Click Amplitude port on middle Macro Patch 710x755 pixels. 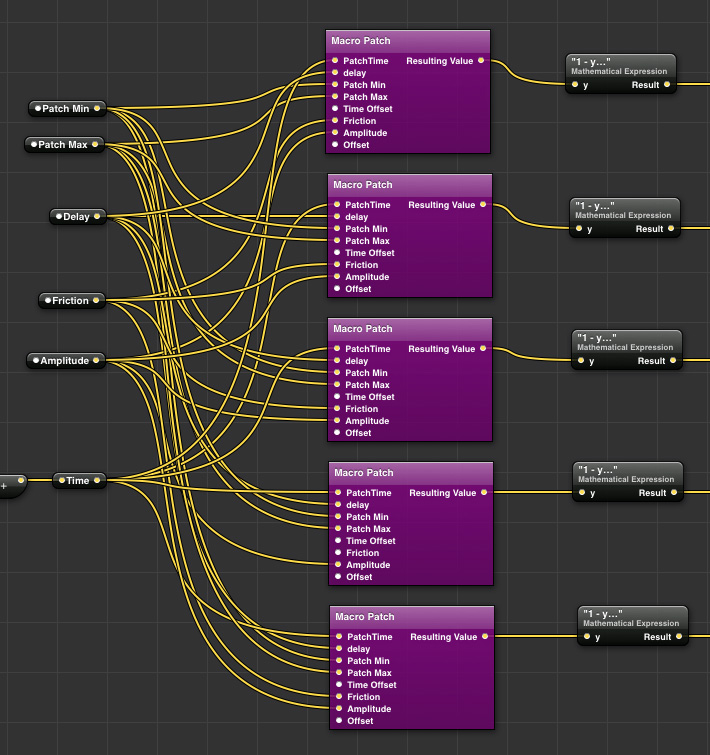click(x=337, y=420)
